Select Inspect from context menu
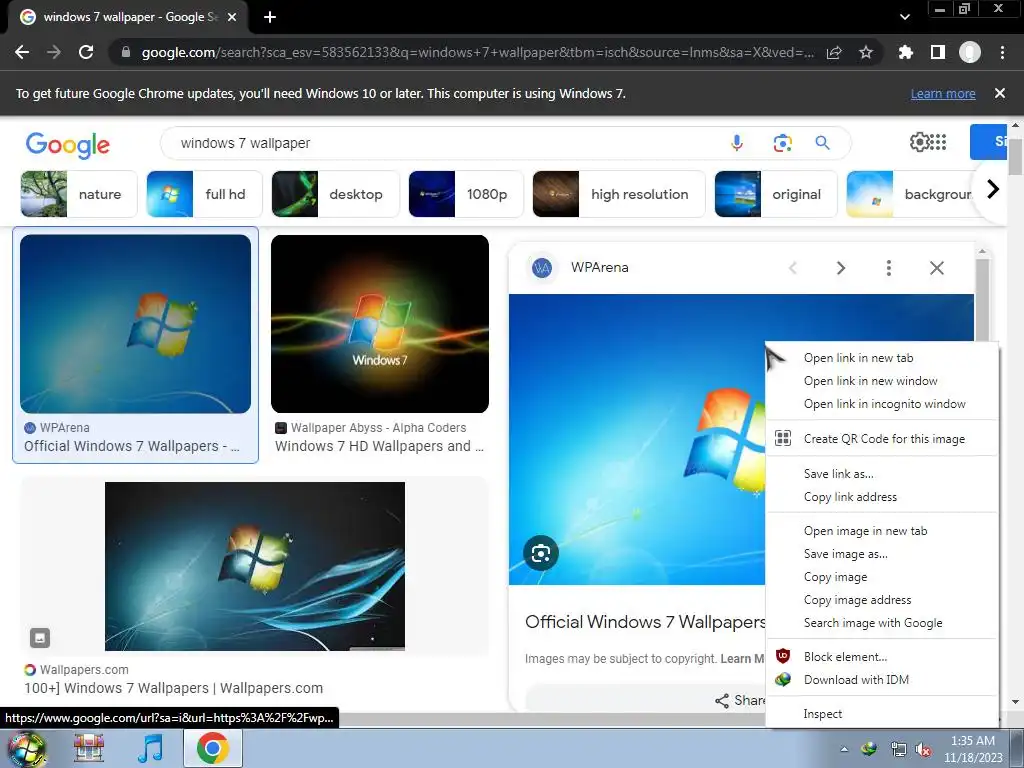Viewport: 1024px width, 768px height. coord(882,714)
